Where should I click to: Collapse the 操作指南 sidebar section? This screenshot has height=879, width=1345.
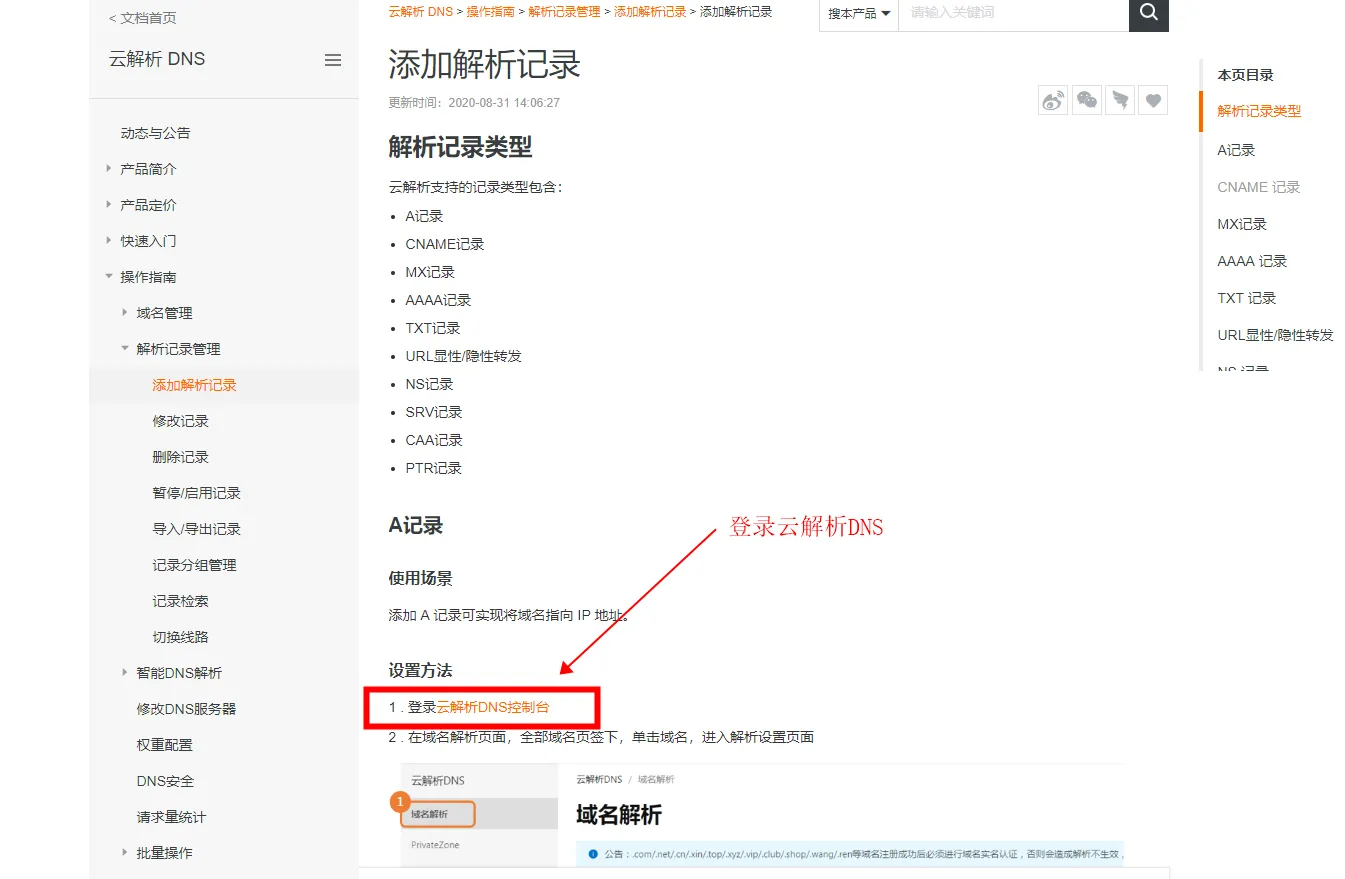coord(148,277)
